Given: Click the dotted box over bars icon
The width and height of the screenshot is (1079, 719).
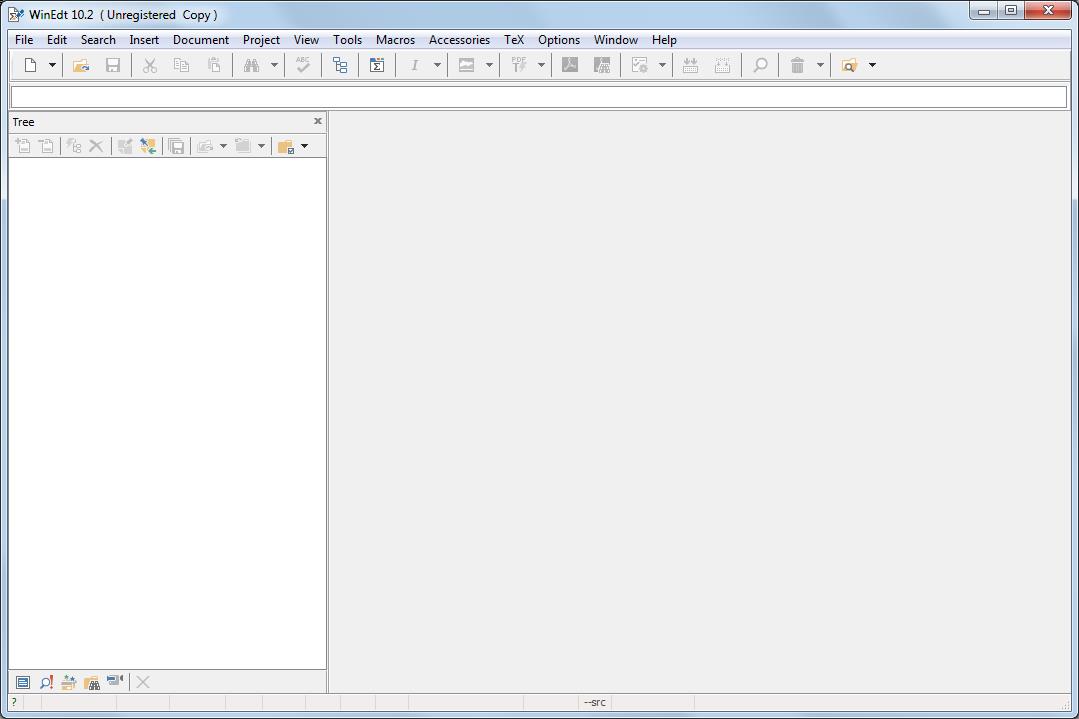Looking at the screenshot, I should tap(723, 65).
